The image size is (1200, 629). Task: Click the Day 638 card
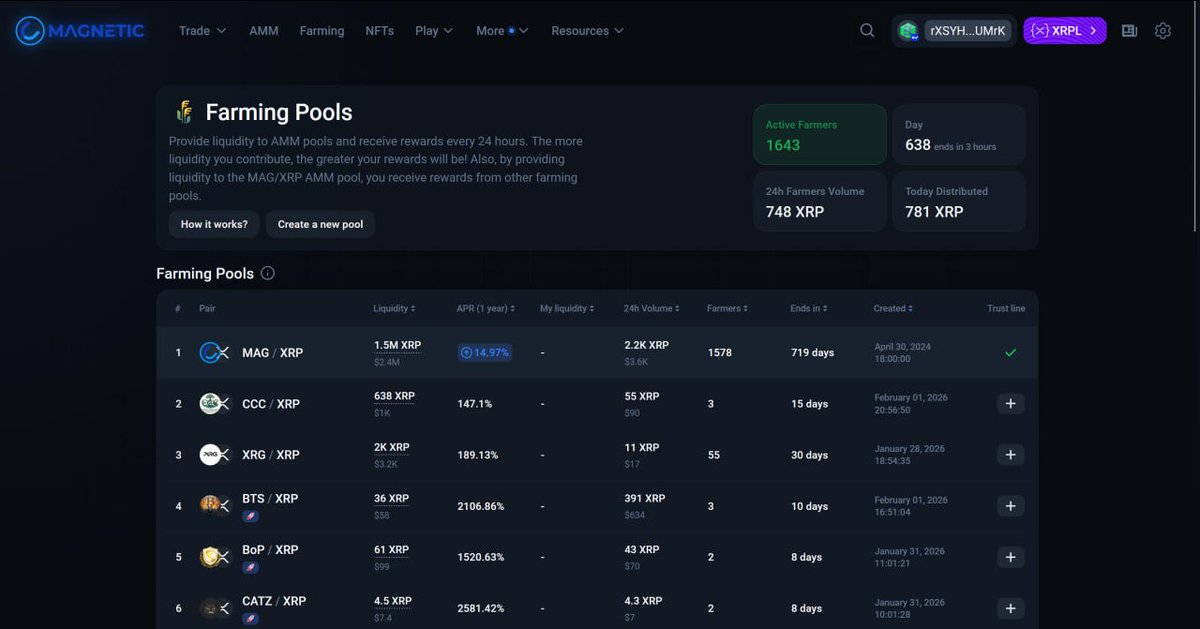tap(959, 135)
